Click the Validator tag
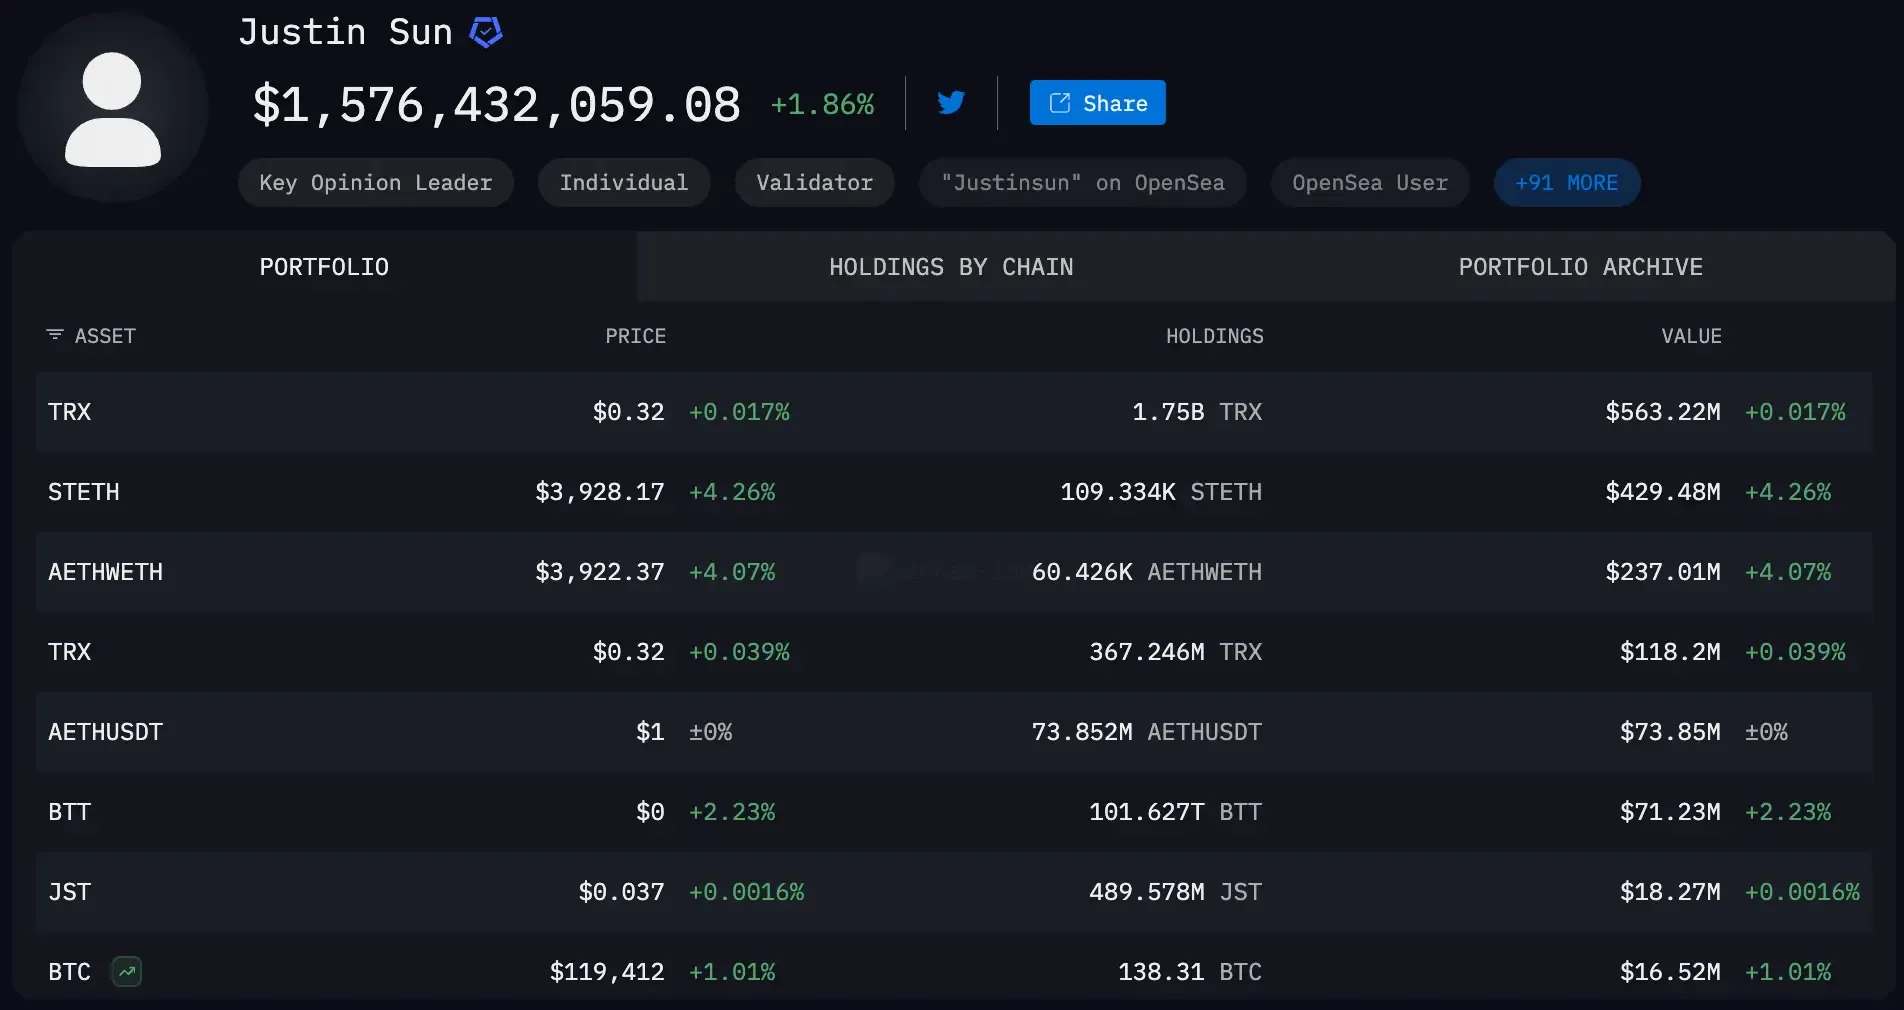The height and width of the screenshot is (1010, 1904). [814, 182]
